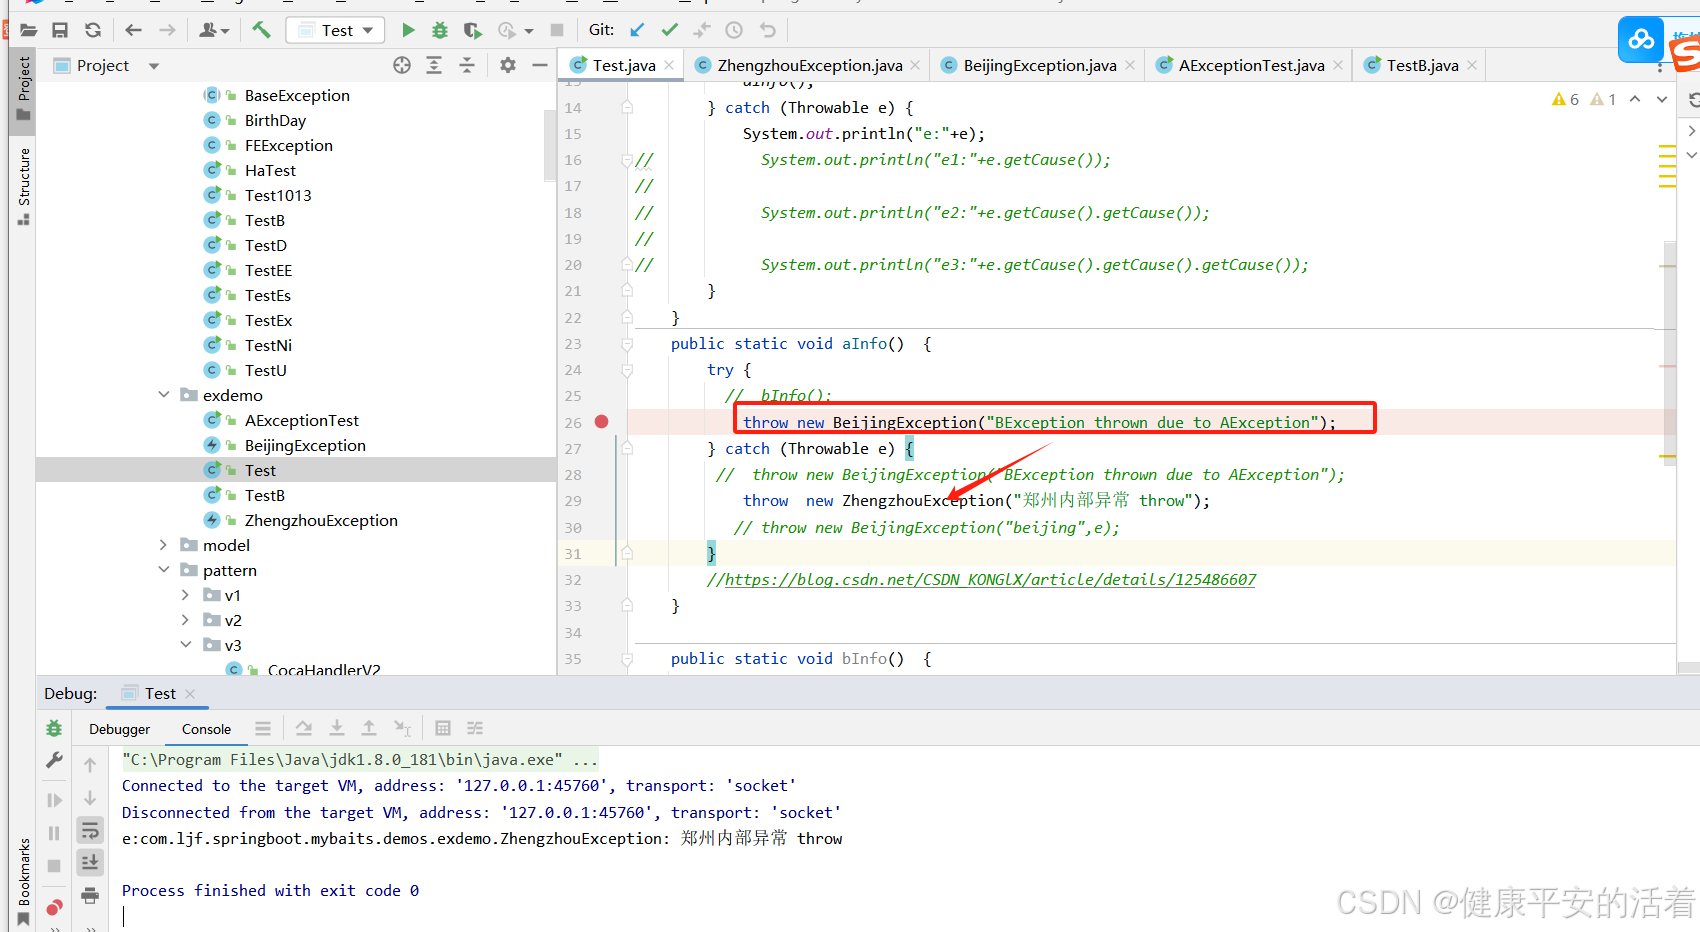This screenshot has width=1700, height=932.
Task: Mute breakpoints using the red dot icon
Action: tap(54, 906)
